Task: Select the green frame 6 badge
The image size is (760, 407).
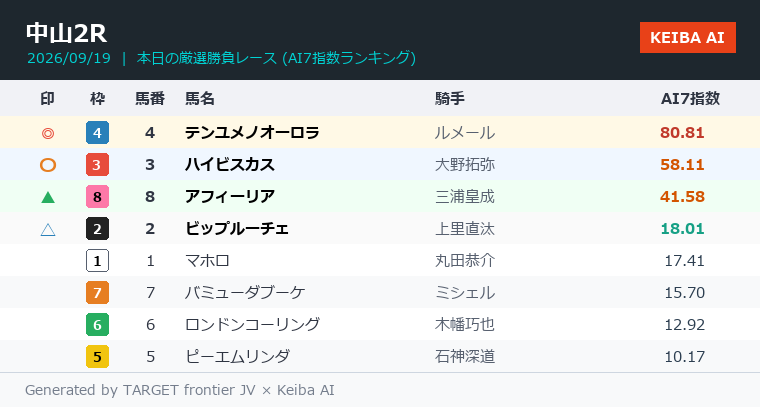Action: (x=97, y=325)
